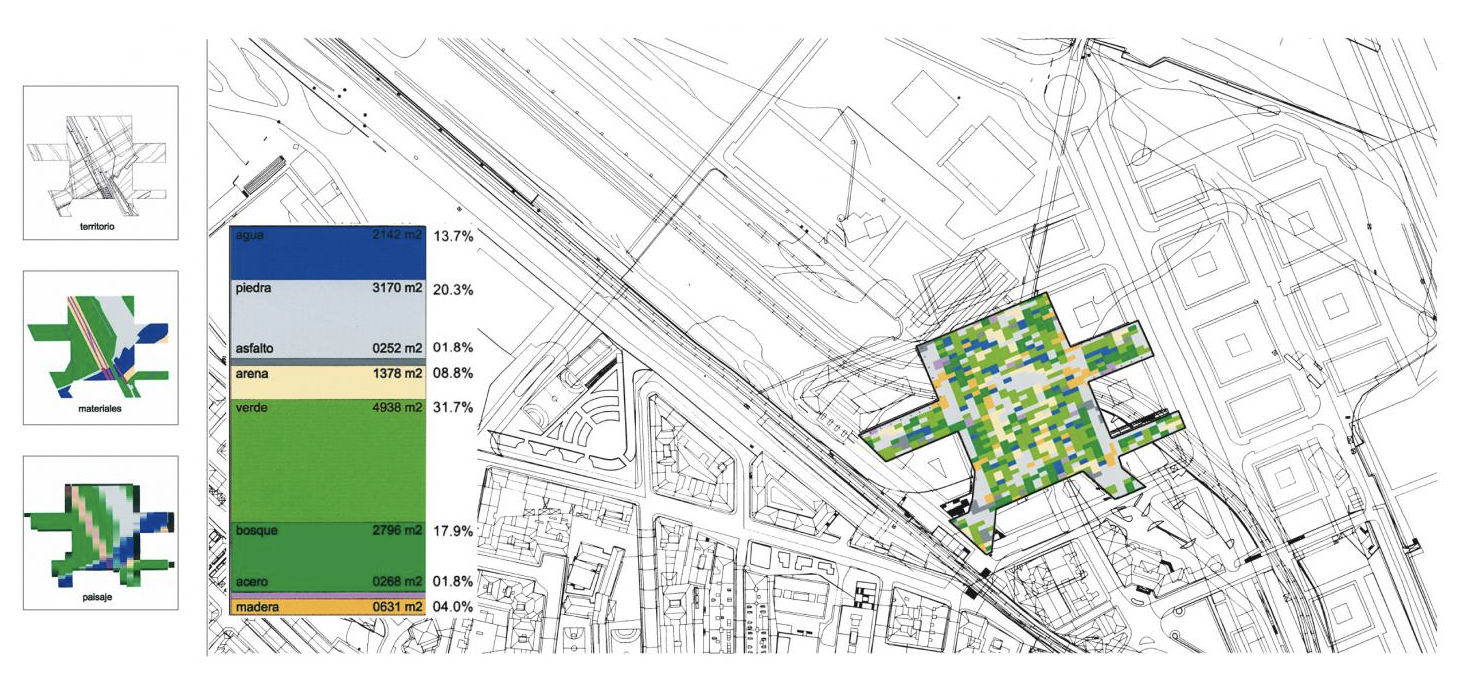Pick the thin purple acero strip
This screenshot has height=696, width=1482.
[x=329, y=596]
